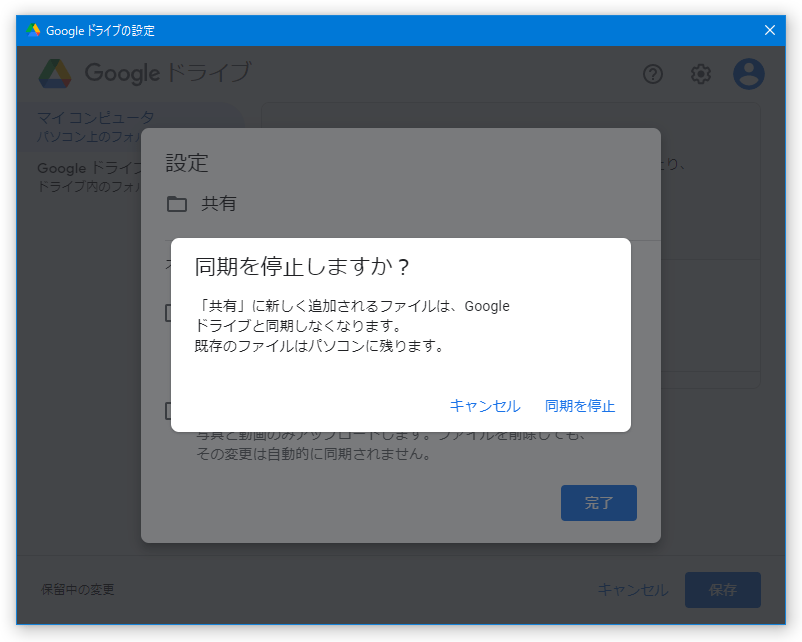
Task: Click the account profile avatar icon
Action: [x=749, y=74]
